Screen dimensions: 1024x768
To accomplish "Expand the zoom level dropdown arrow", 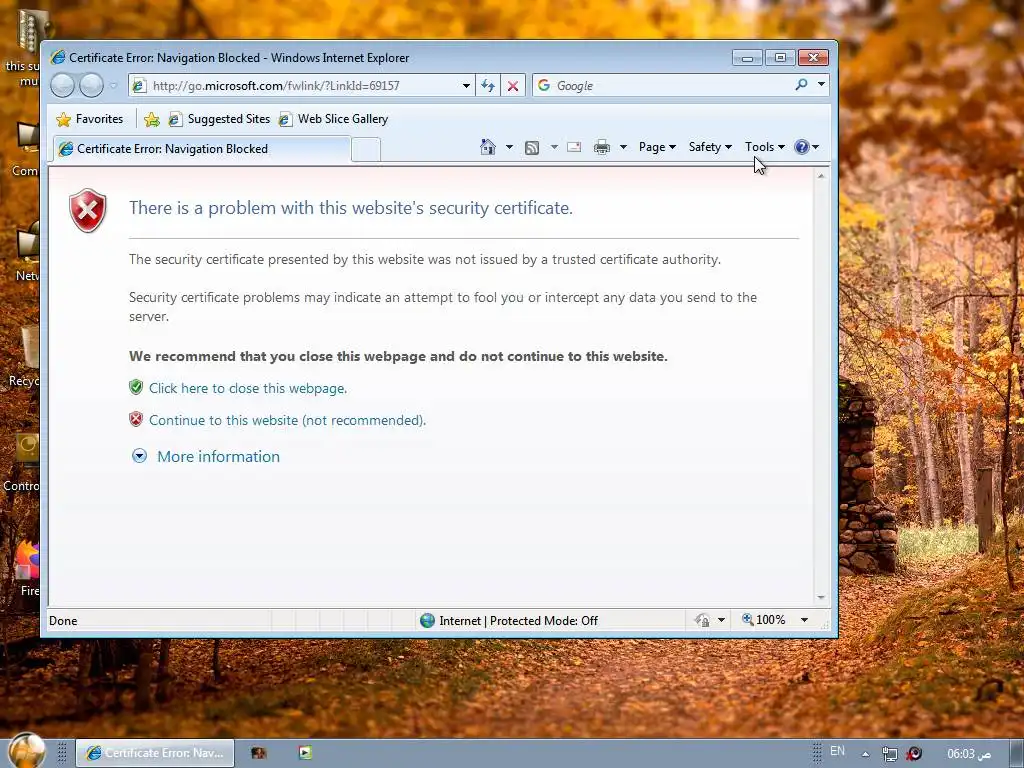I will pos(805,620).
